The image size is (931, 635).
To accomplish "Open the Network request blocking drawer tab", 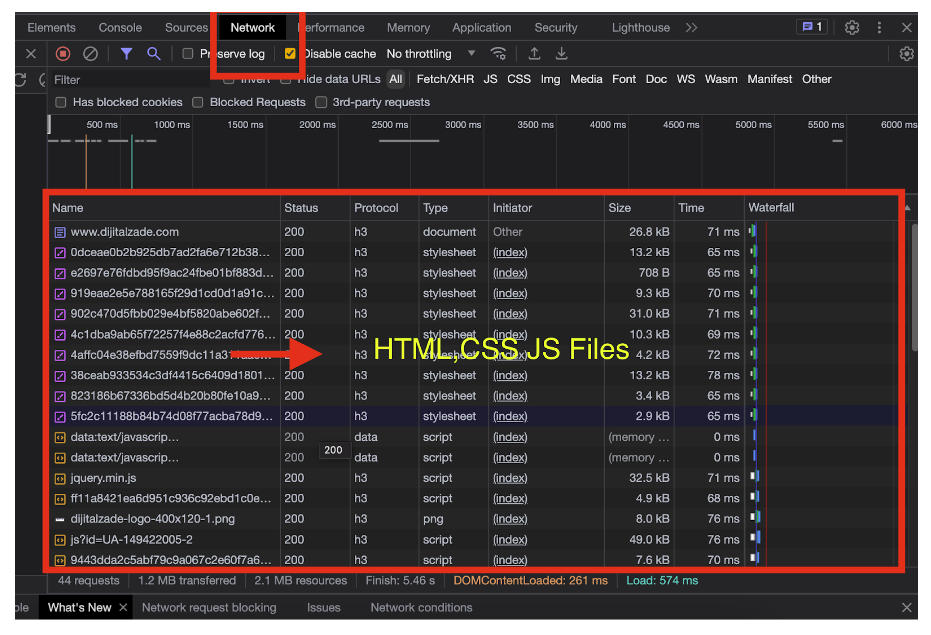I will (209, 607).
